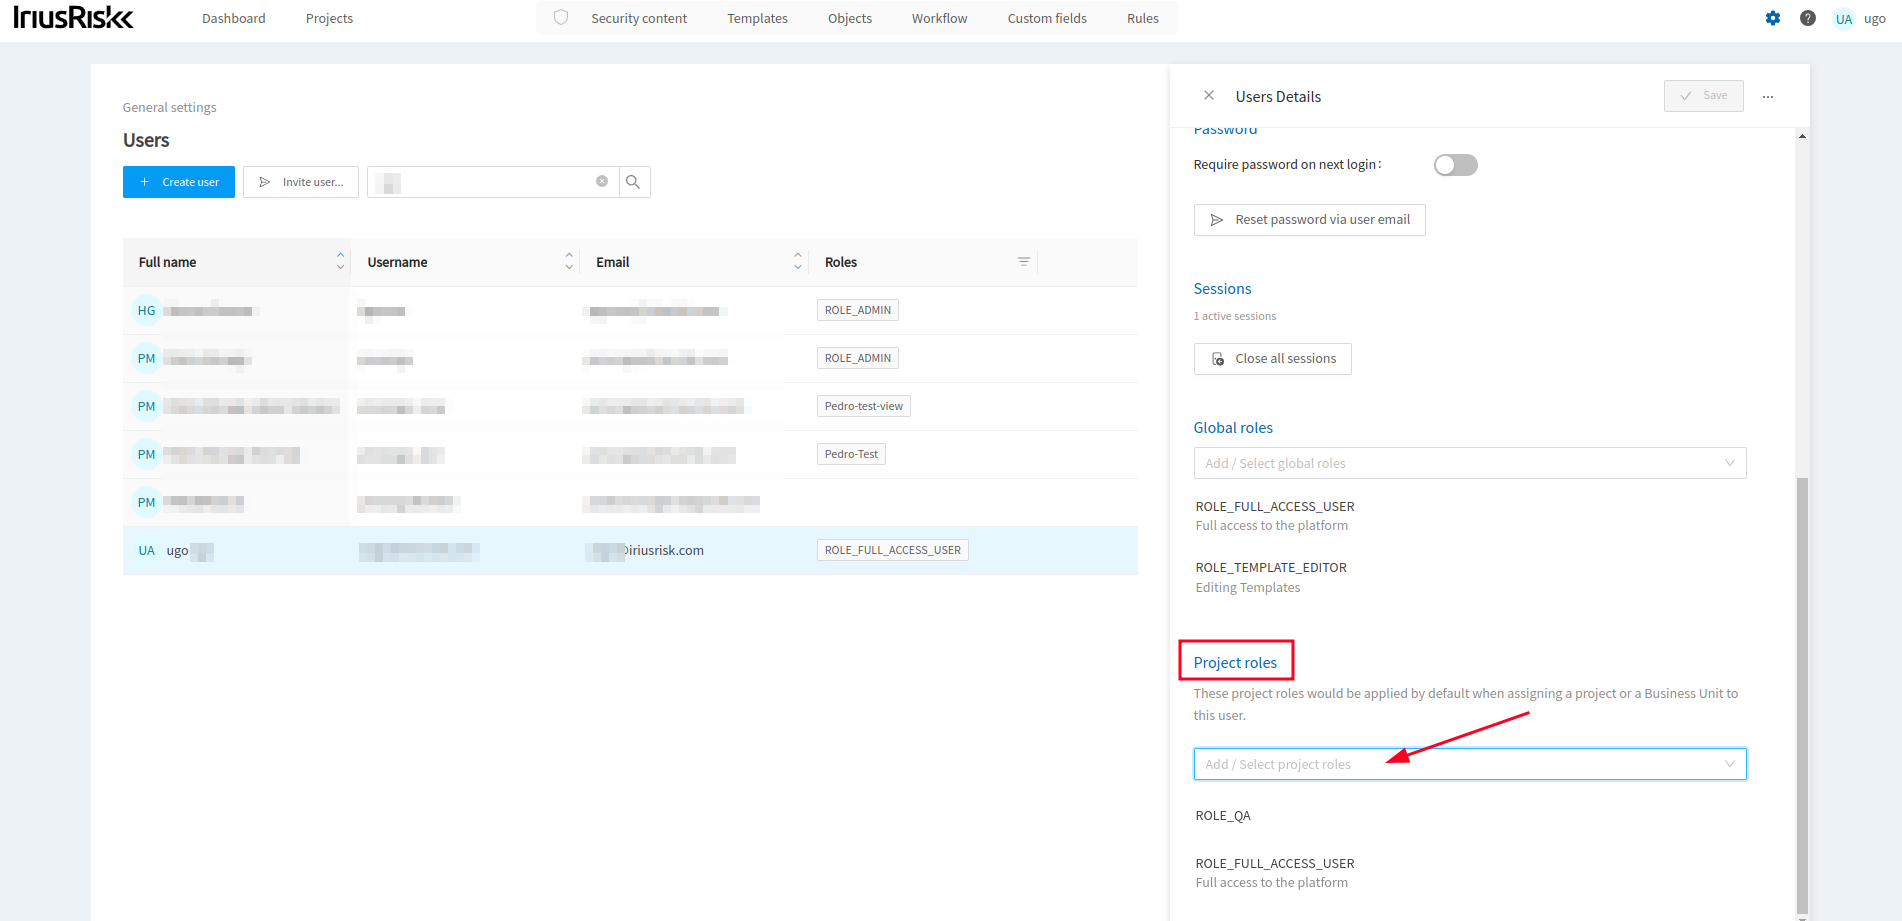Screen dimensions: 1902x921
Task: Sort users by Username
Action: point(569,261)
